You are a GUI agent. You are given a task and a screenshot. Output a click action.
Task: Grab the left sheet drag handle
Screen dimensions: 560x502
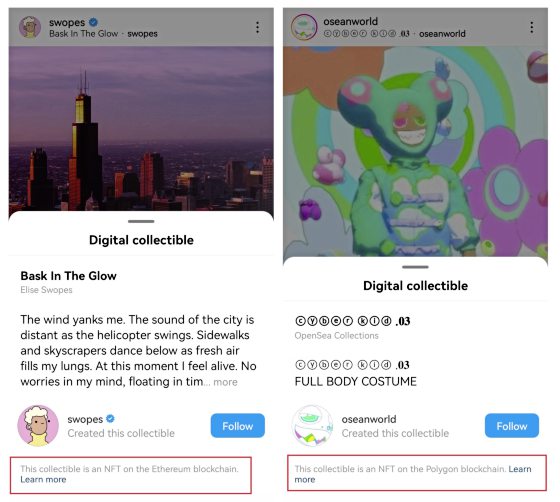point(141,221)
